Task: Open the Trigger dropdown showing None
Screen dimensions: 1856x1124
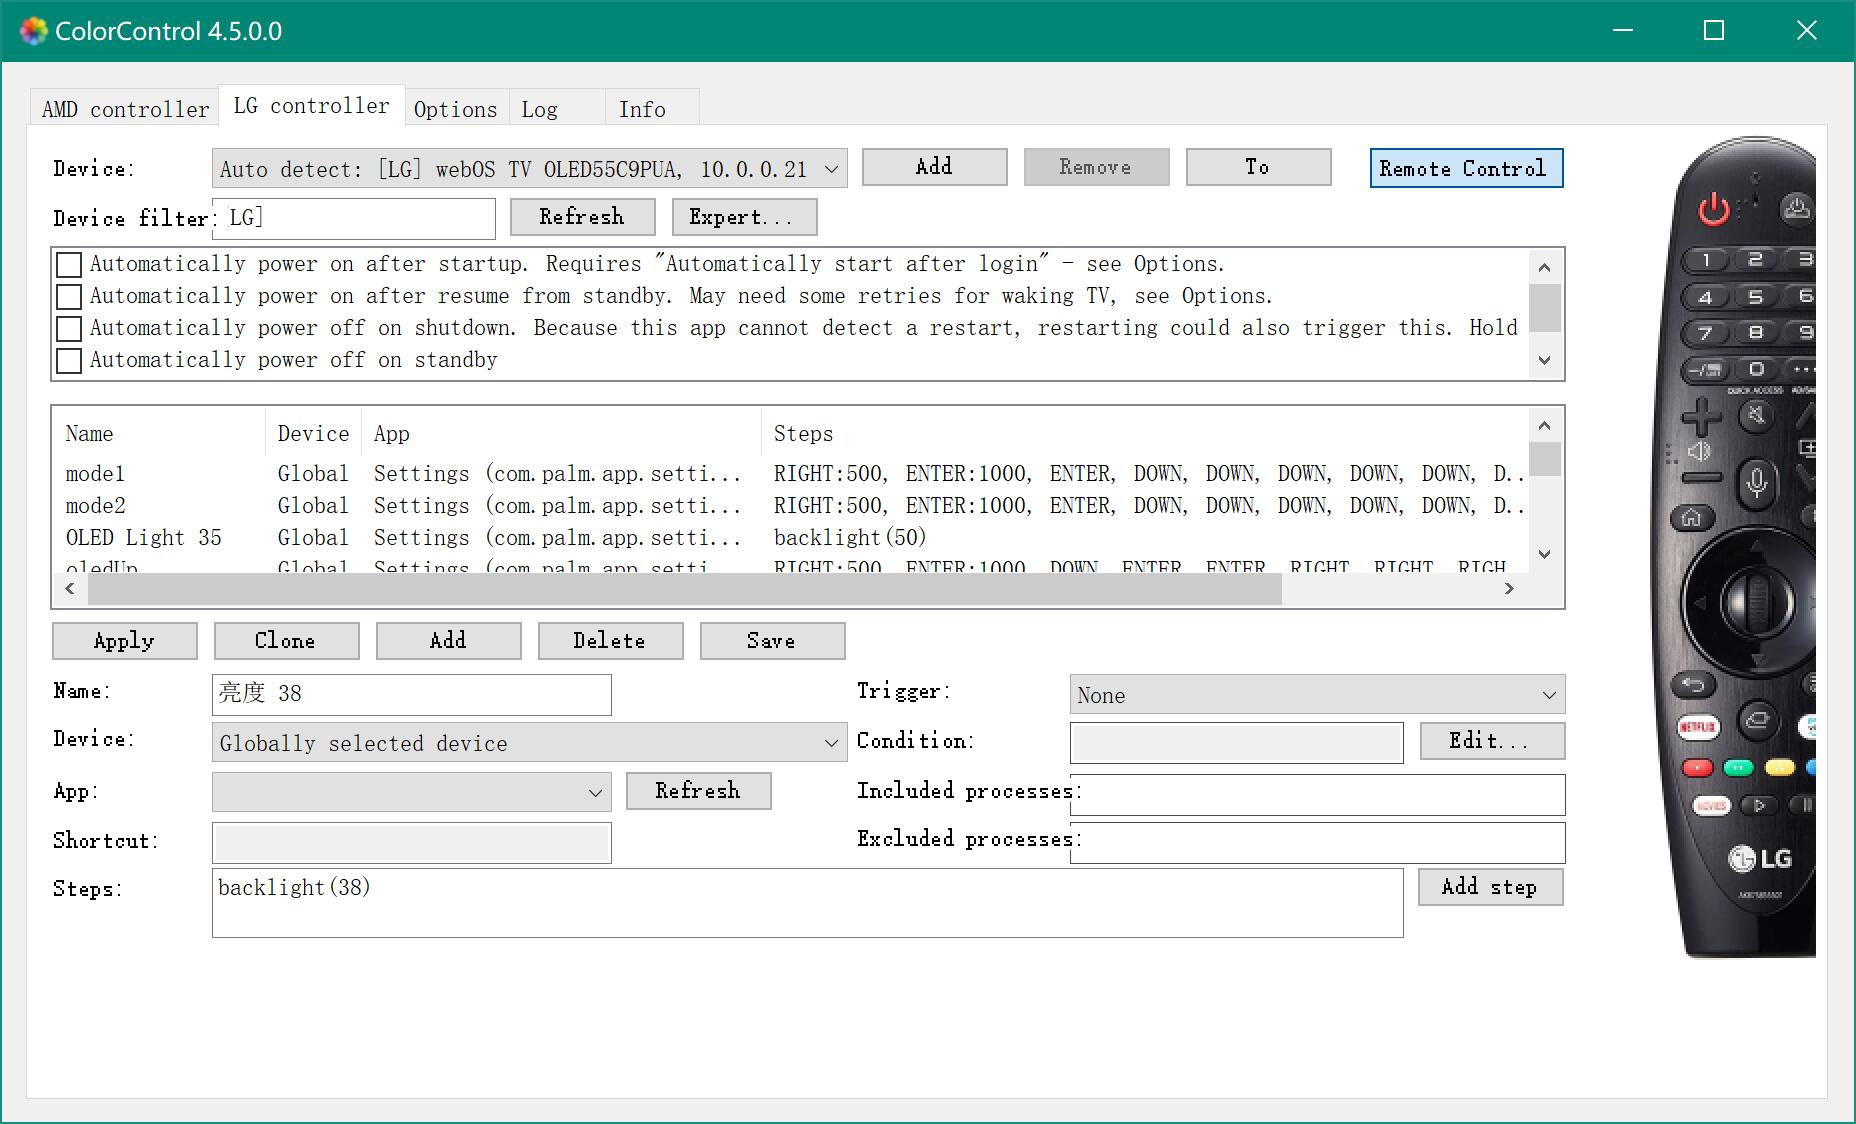Action: [1317, 695]
